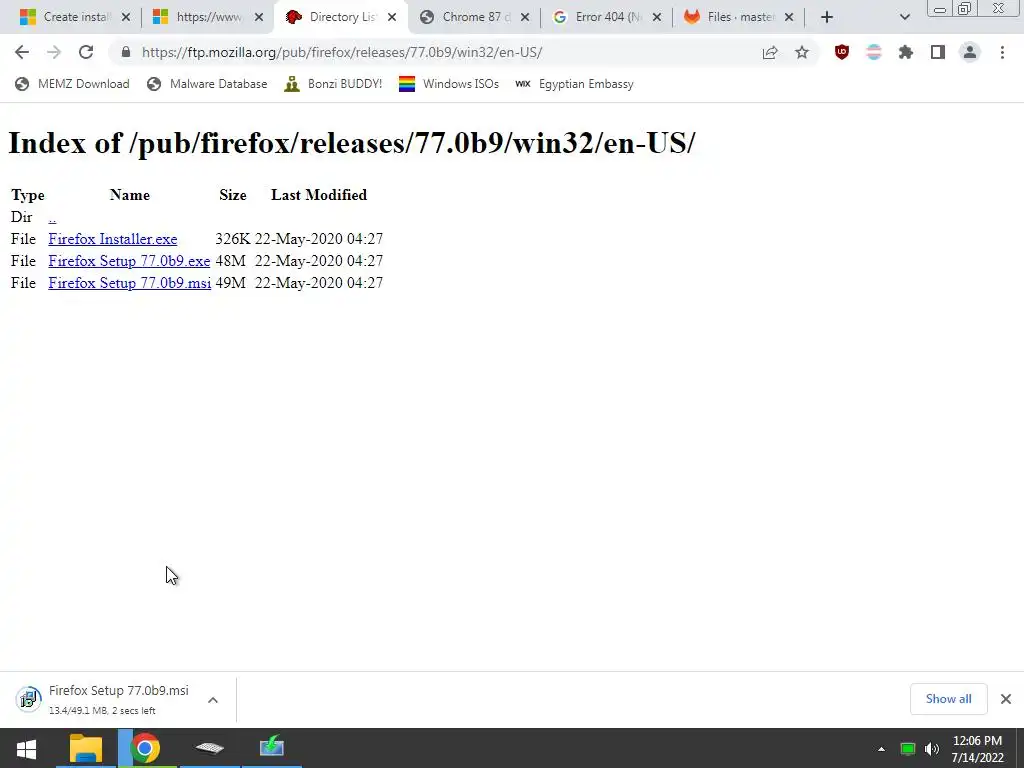The width and height of the screenshot is (1024, 768).
Task: Open the pink-blue striped extension icon
Action: pyautogui.click(x=874, y=52)
